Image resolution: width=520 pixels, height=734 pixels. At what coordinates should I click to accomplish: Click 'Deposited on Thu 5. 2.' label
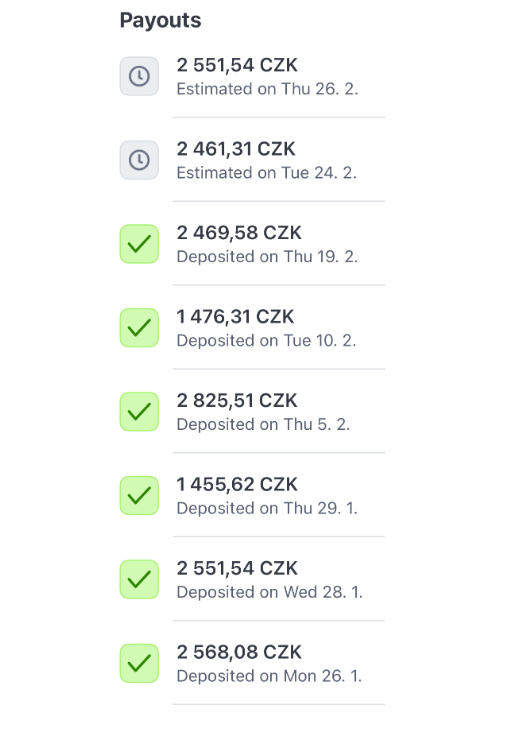(x=263, y=424)
